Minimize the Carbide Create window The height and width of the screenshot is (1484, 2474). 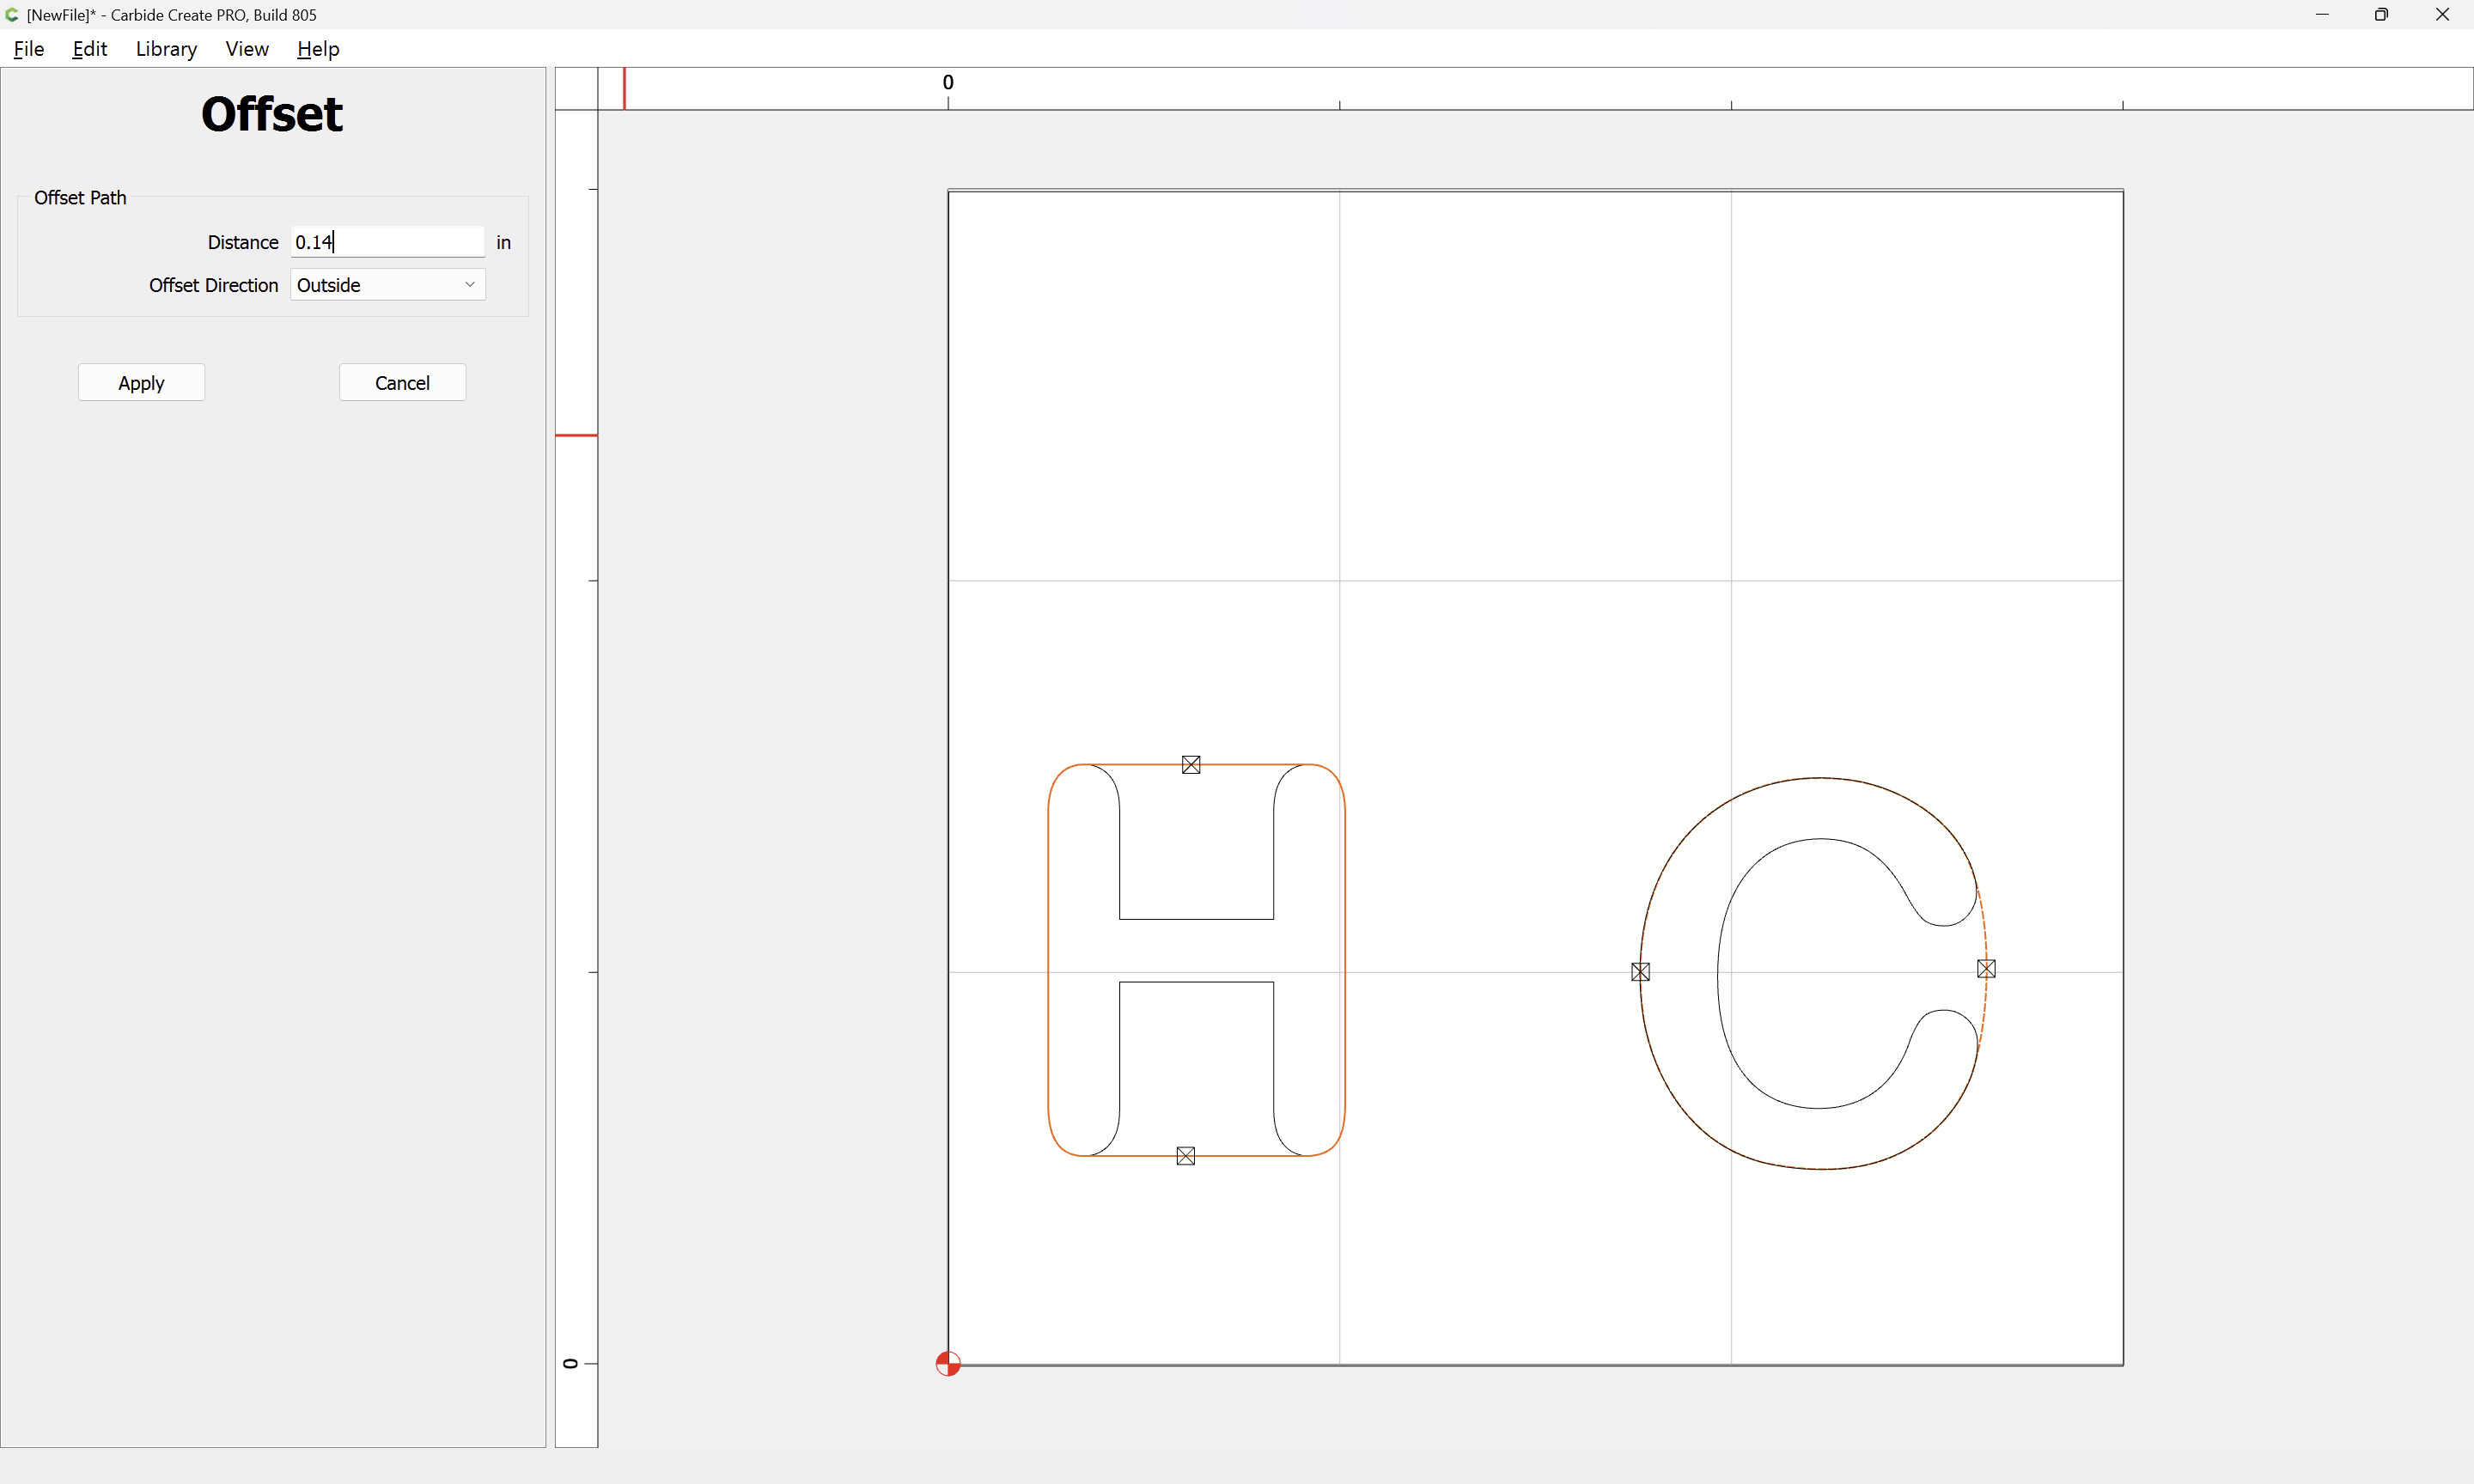(2322, 15)
